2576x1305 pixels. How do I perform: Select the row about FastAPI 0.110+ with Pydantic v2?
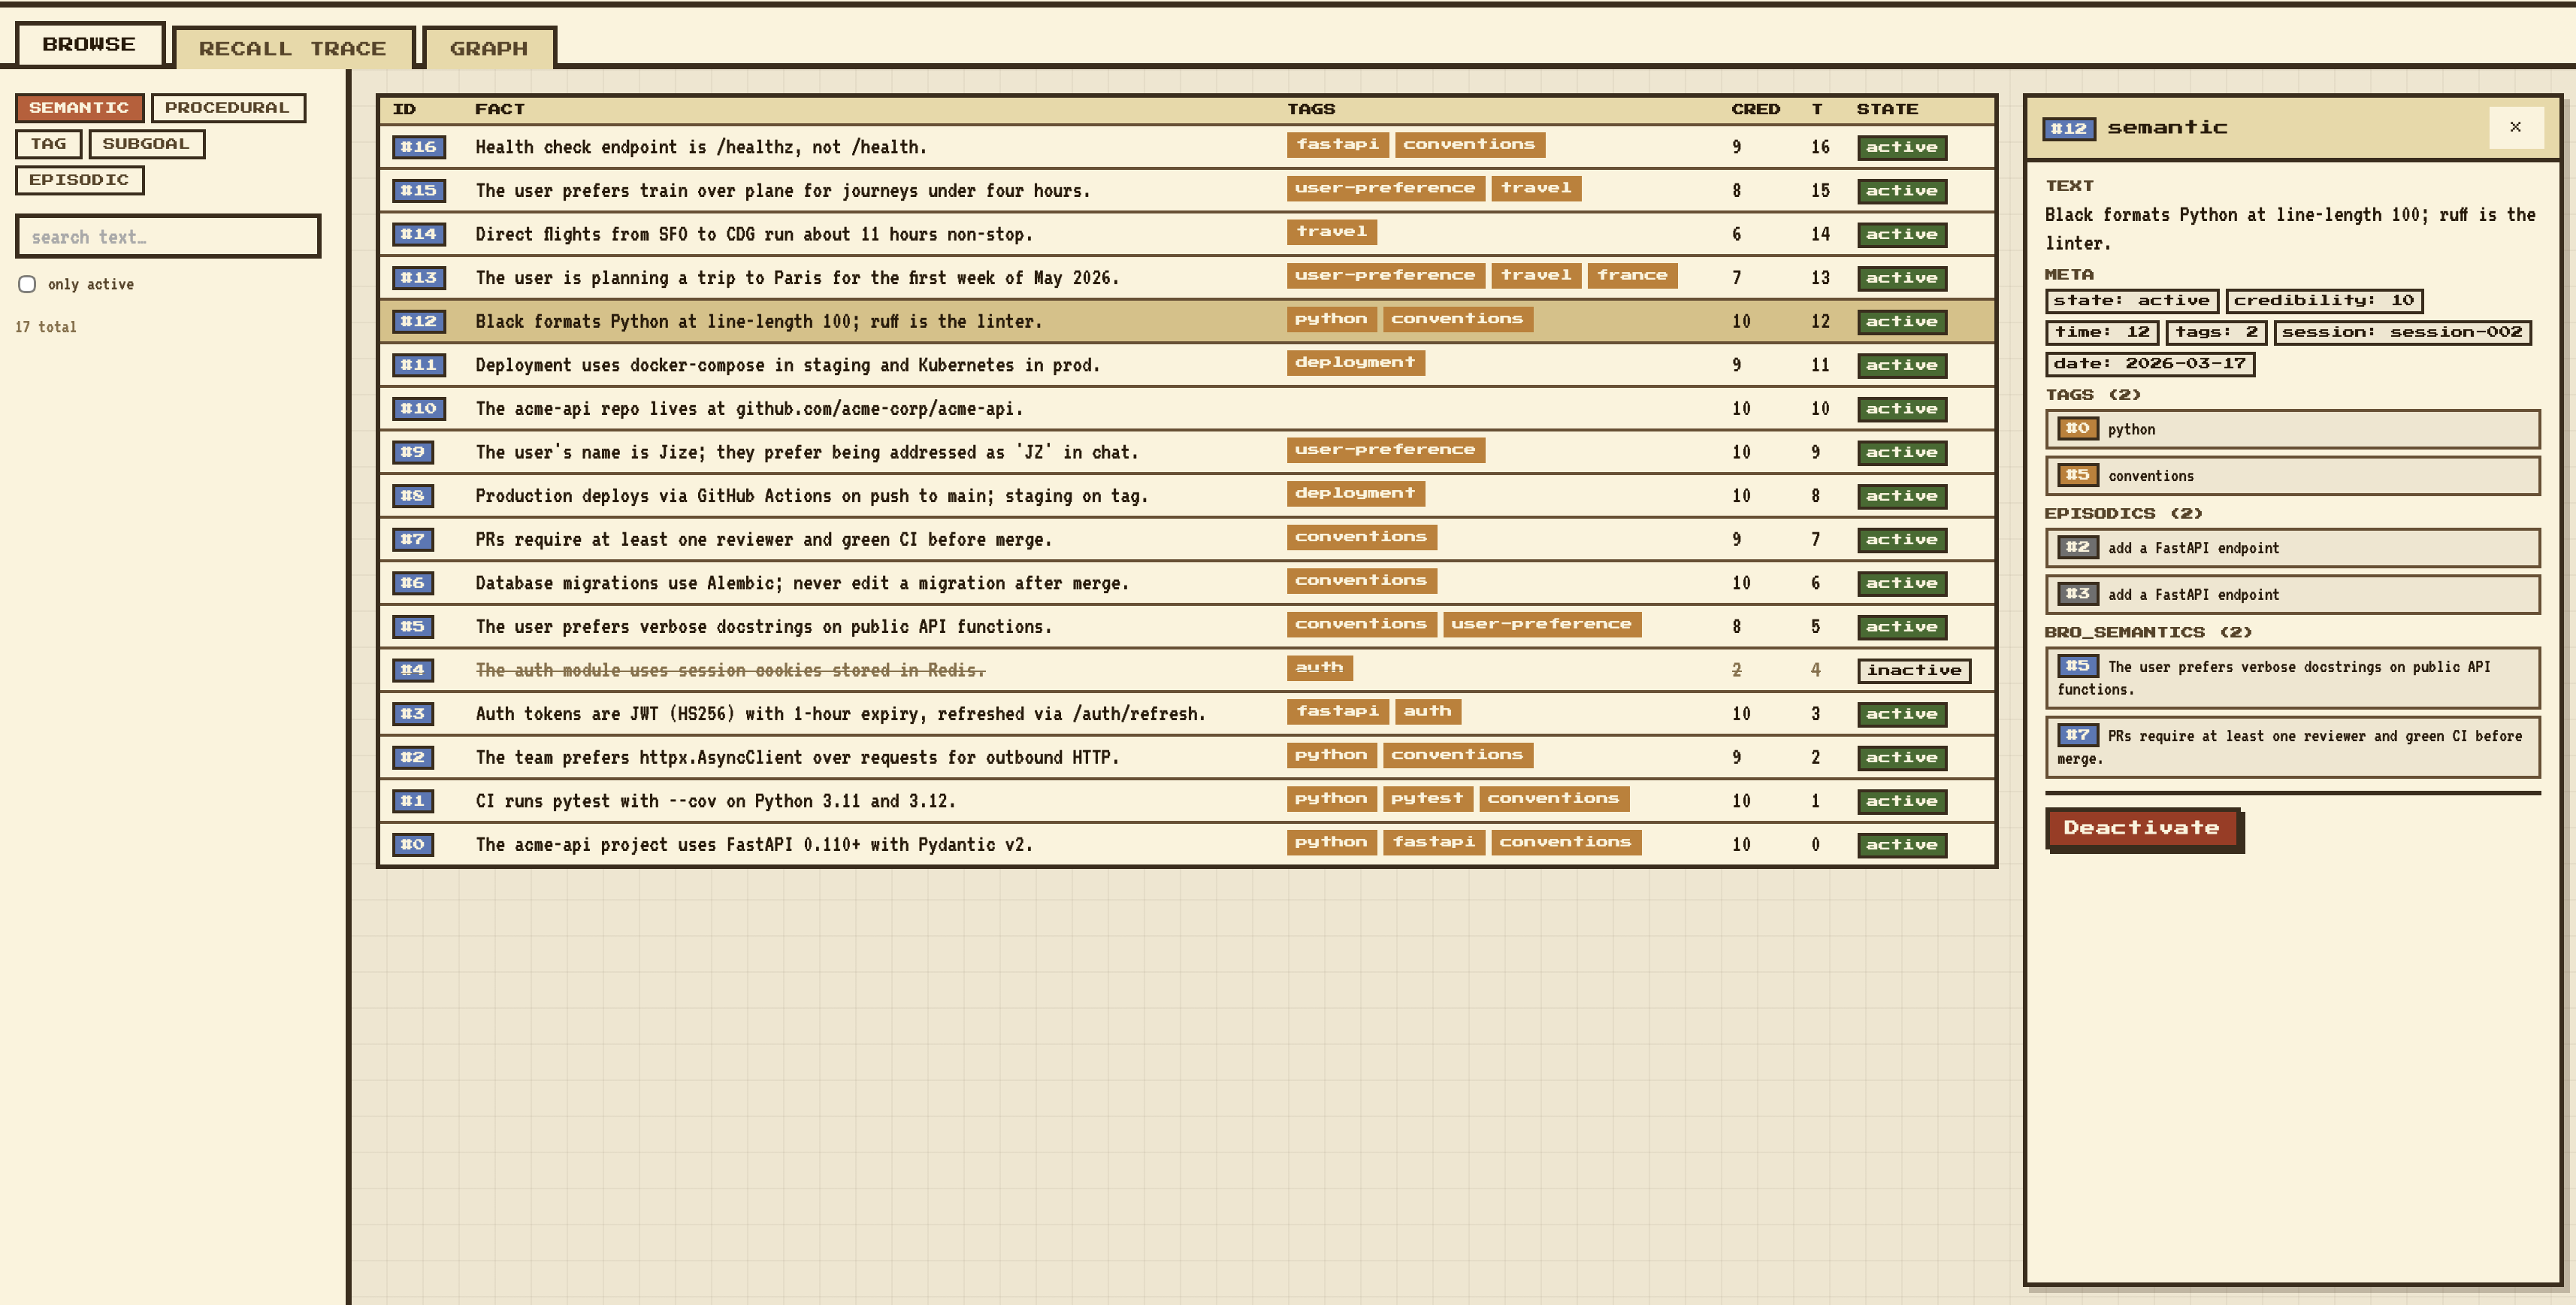pos(1187,844)
